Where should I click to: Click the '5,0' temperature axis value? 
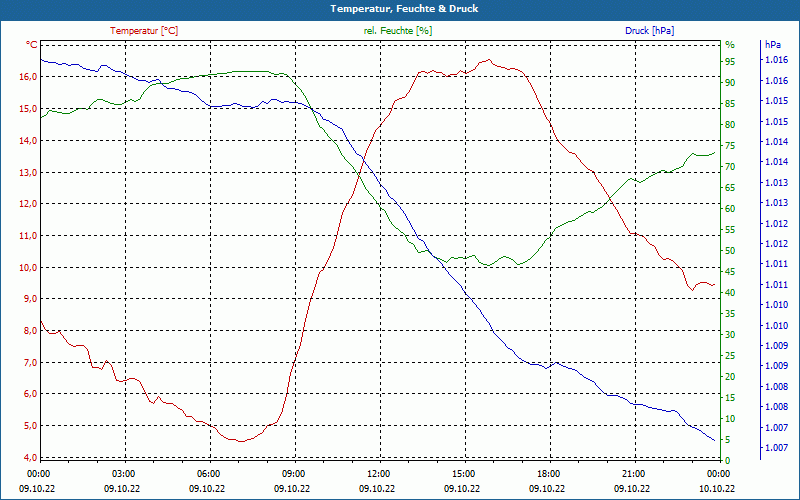coord(31,426)
